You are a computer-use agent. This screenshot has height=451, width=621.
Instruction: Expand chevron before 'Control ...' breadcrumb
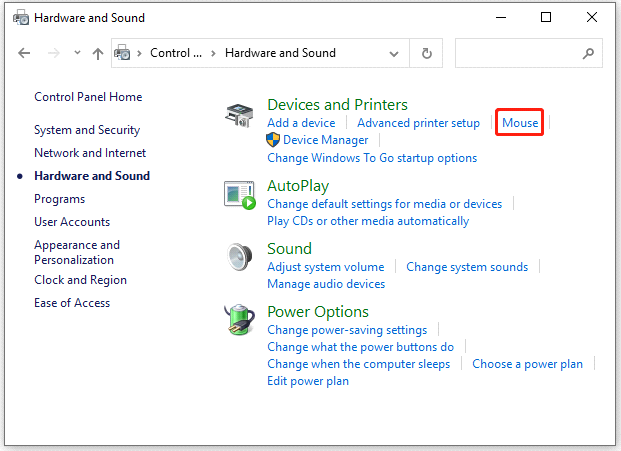coord(139,53)
